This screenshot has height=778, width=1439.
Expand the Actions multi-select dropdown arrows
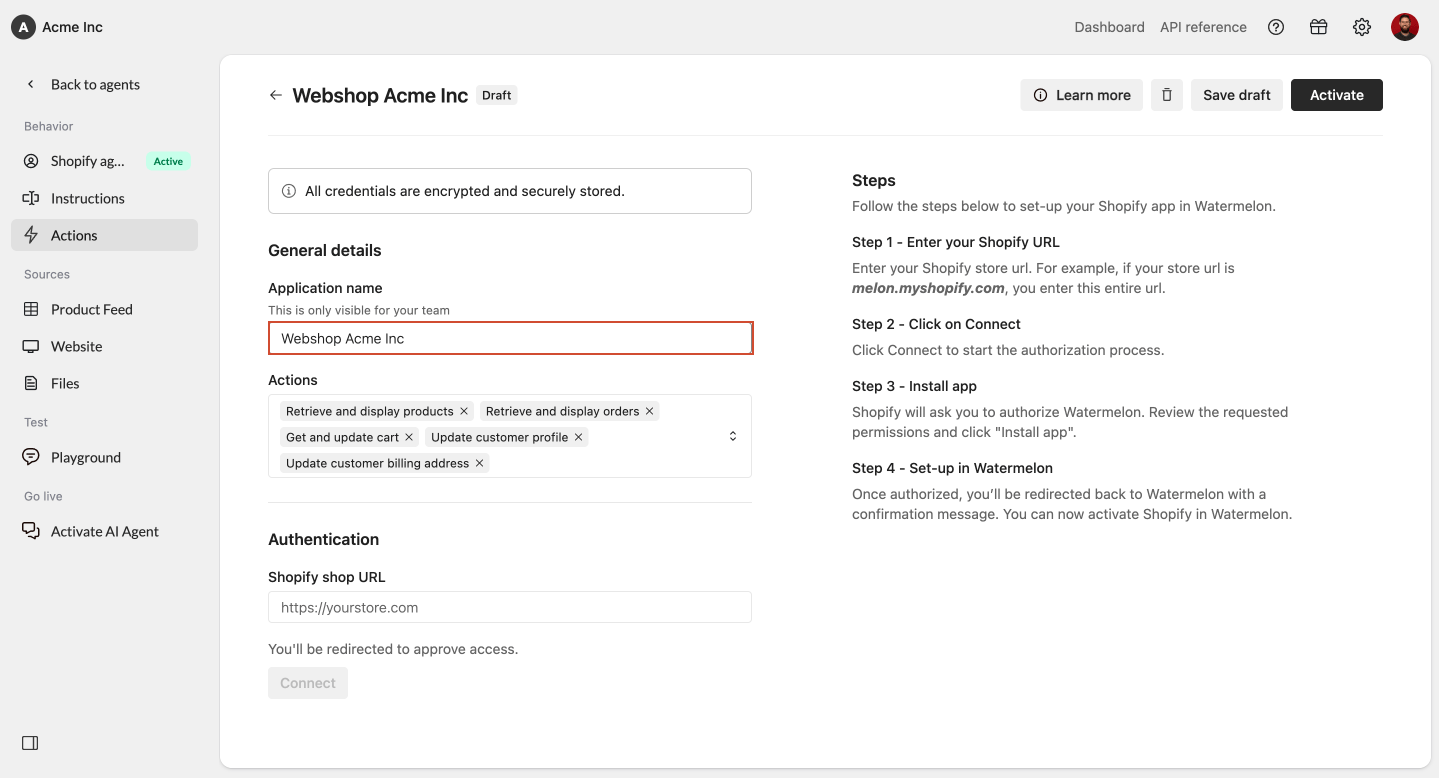tap(733, 436)
